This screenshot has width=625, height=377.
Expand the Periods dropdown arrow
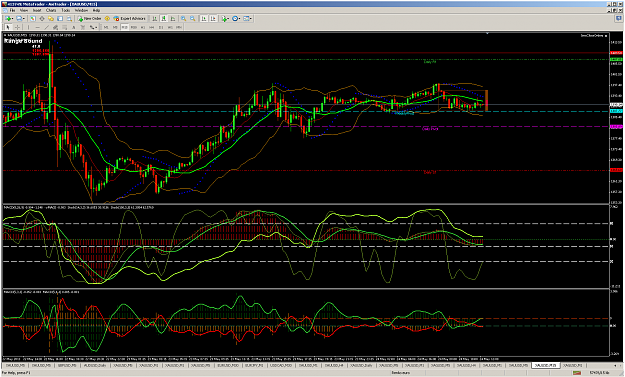pos(240,19)
